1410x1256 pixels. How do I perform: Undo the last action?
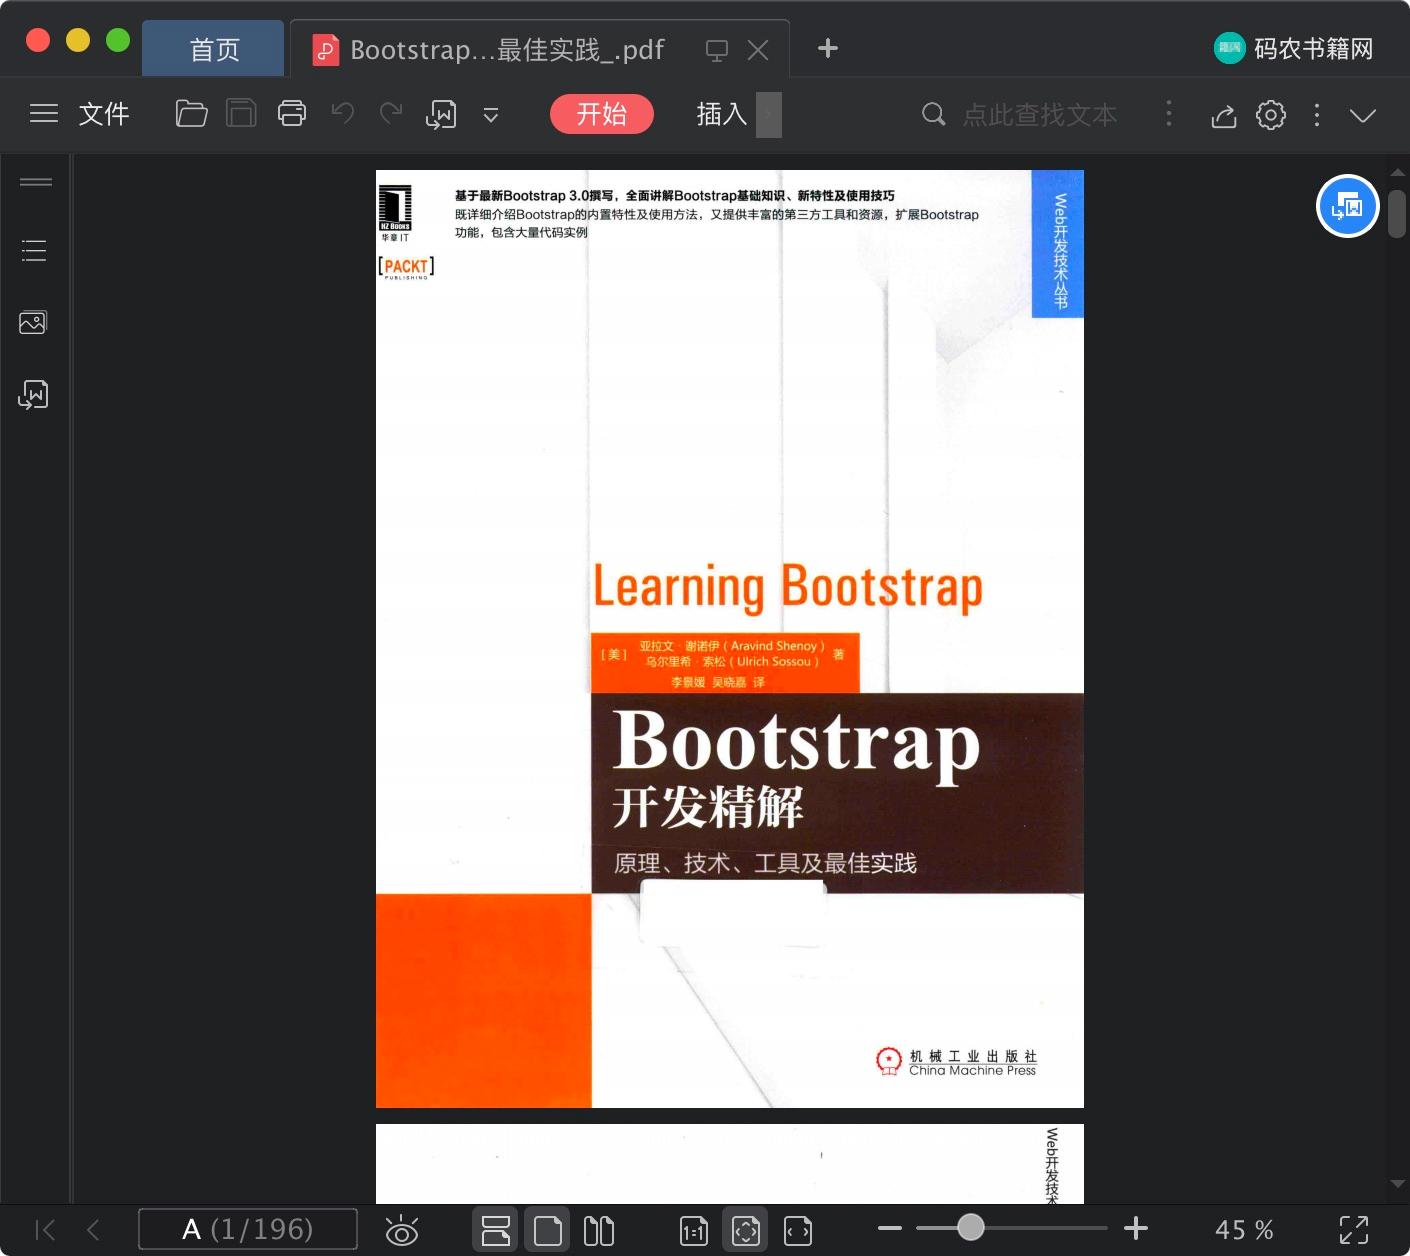point(343,114)
